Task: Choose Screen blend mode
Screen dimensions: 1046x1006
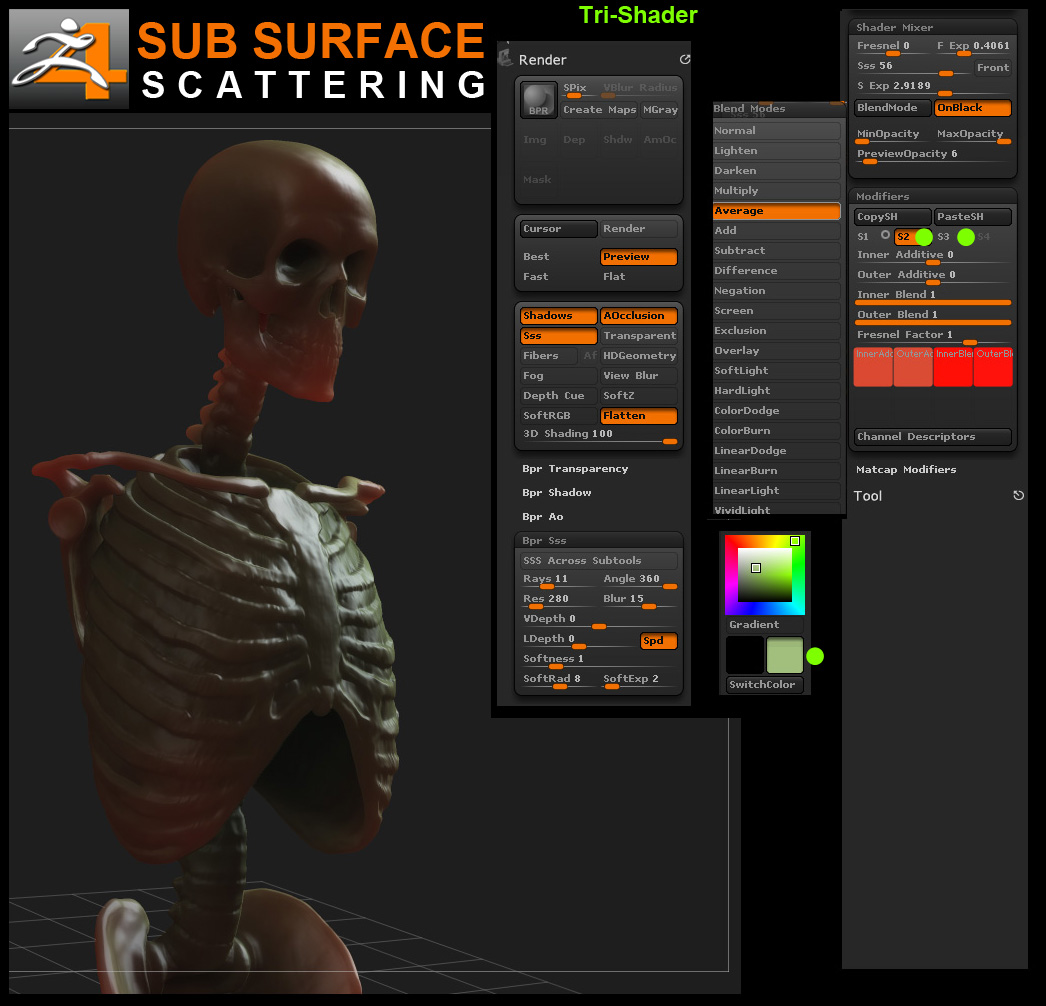Action: (776, 311)
